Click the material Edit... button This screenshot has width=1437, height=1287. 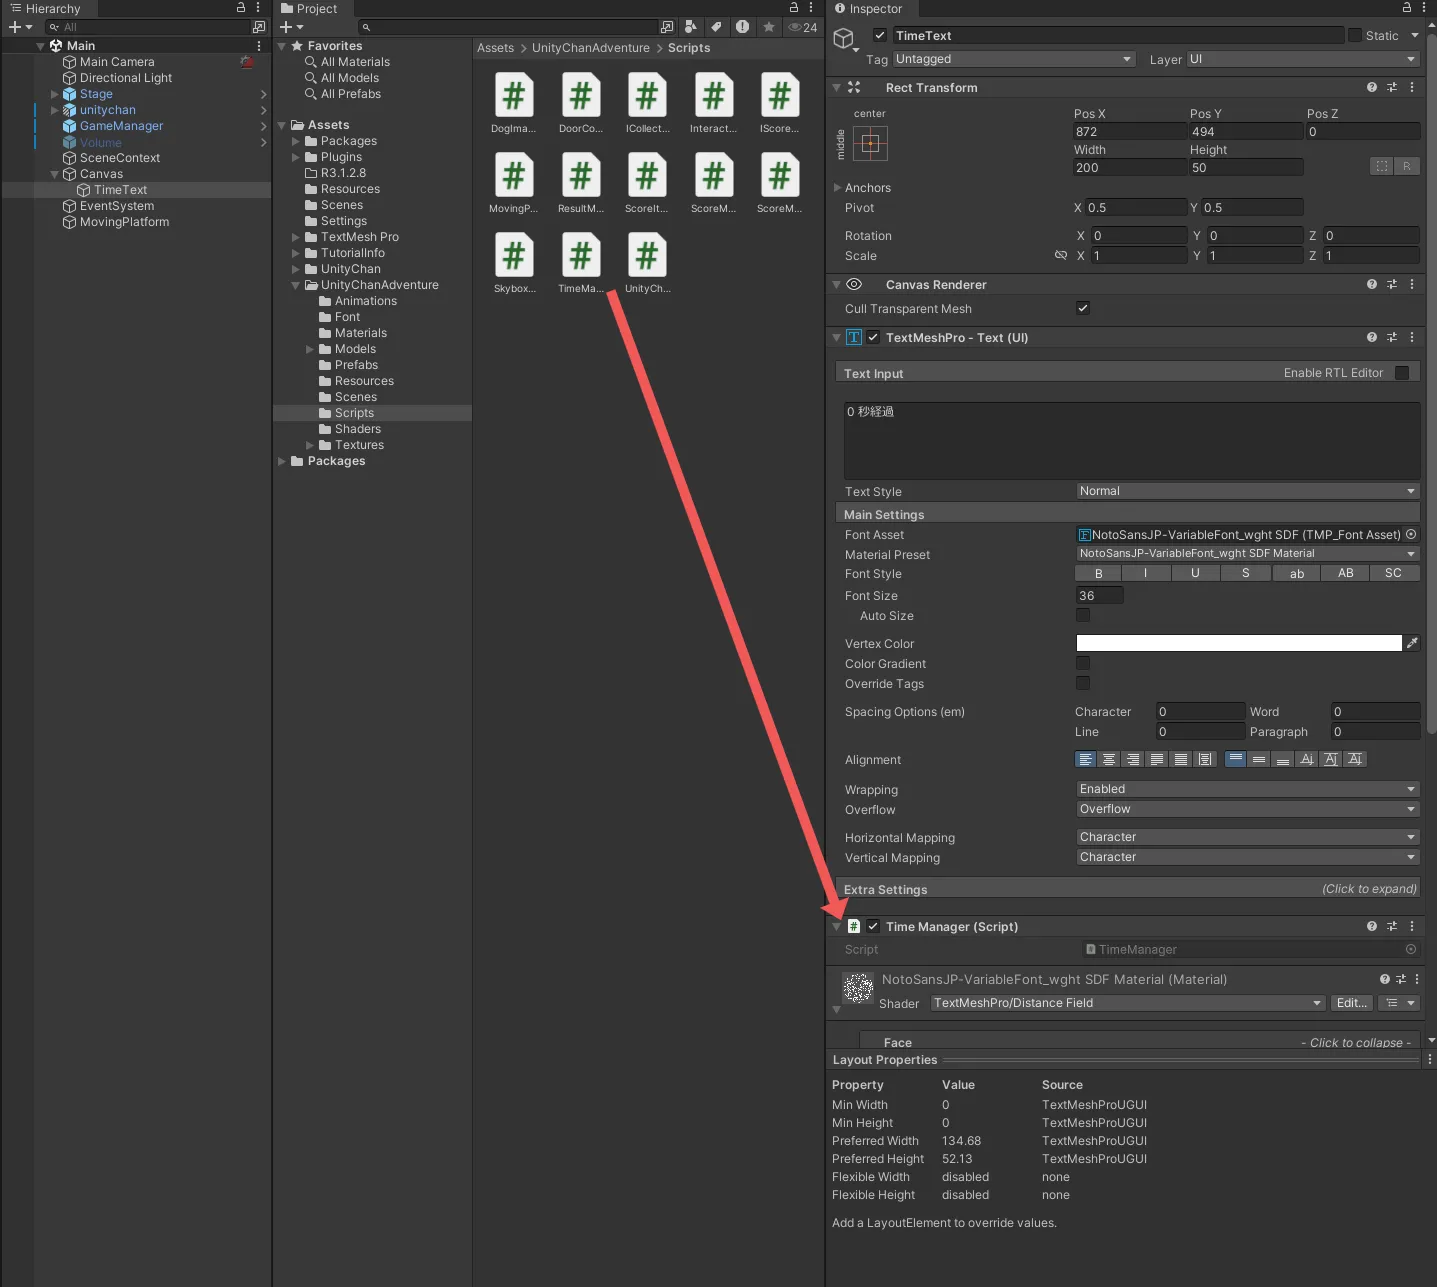[x=1351, y=1003]
